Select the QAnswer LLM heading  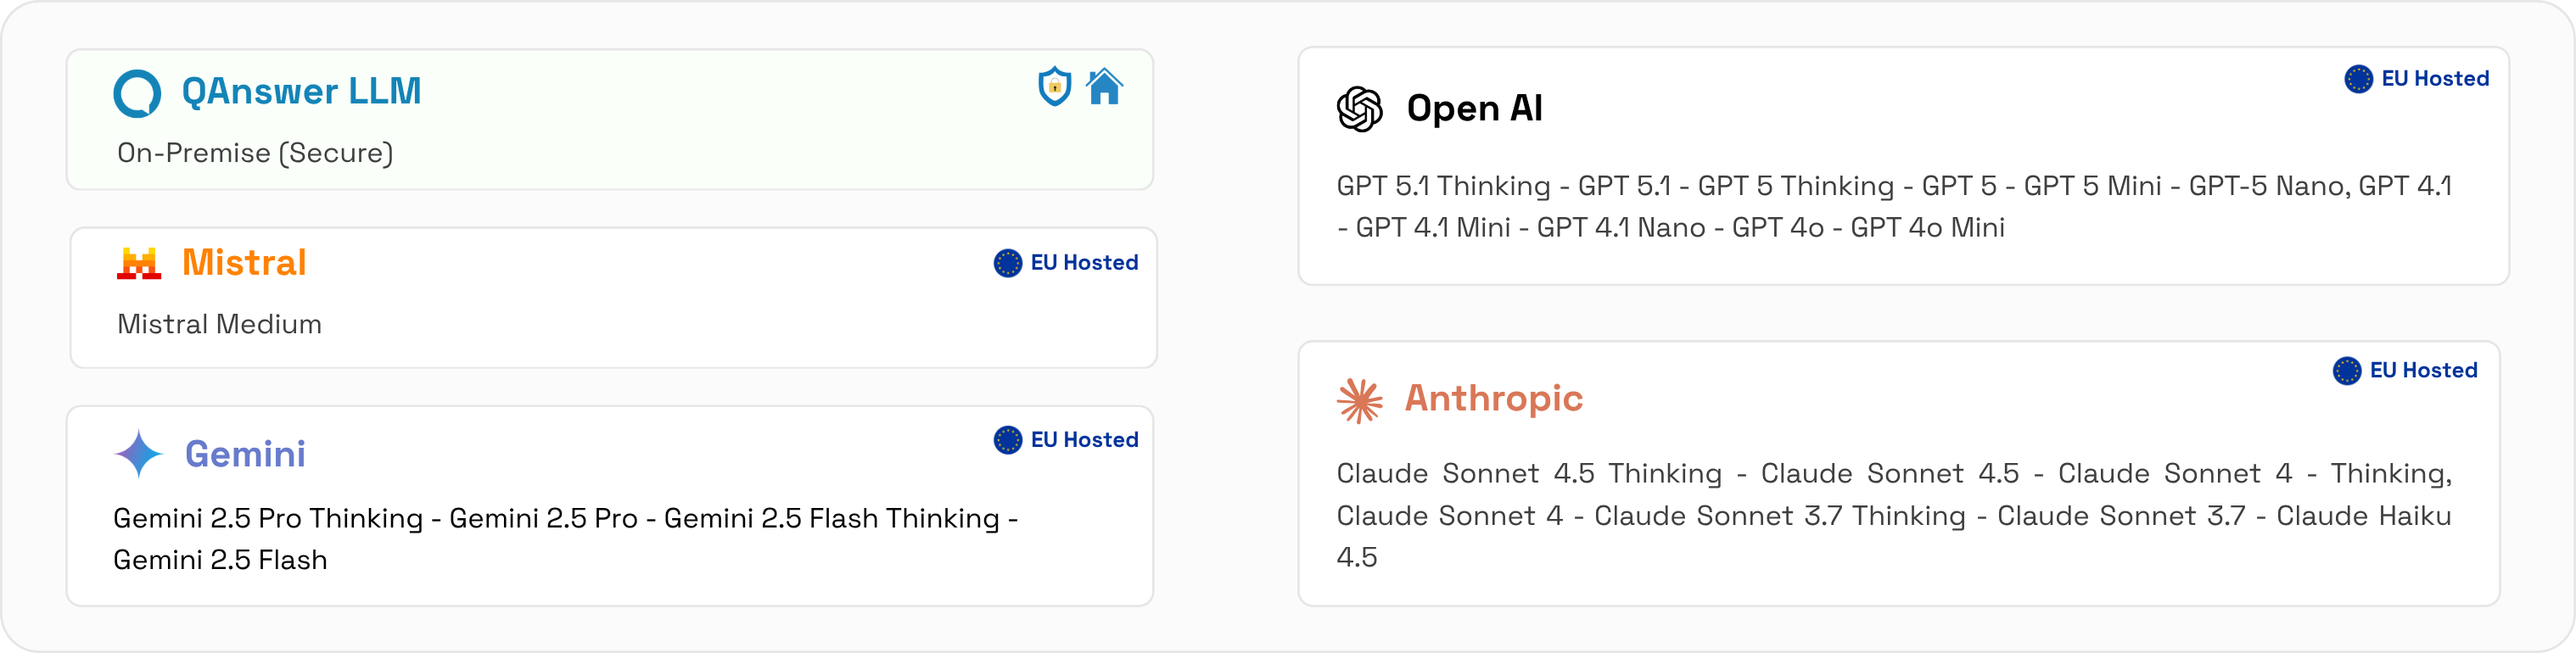click(301, 91)
